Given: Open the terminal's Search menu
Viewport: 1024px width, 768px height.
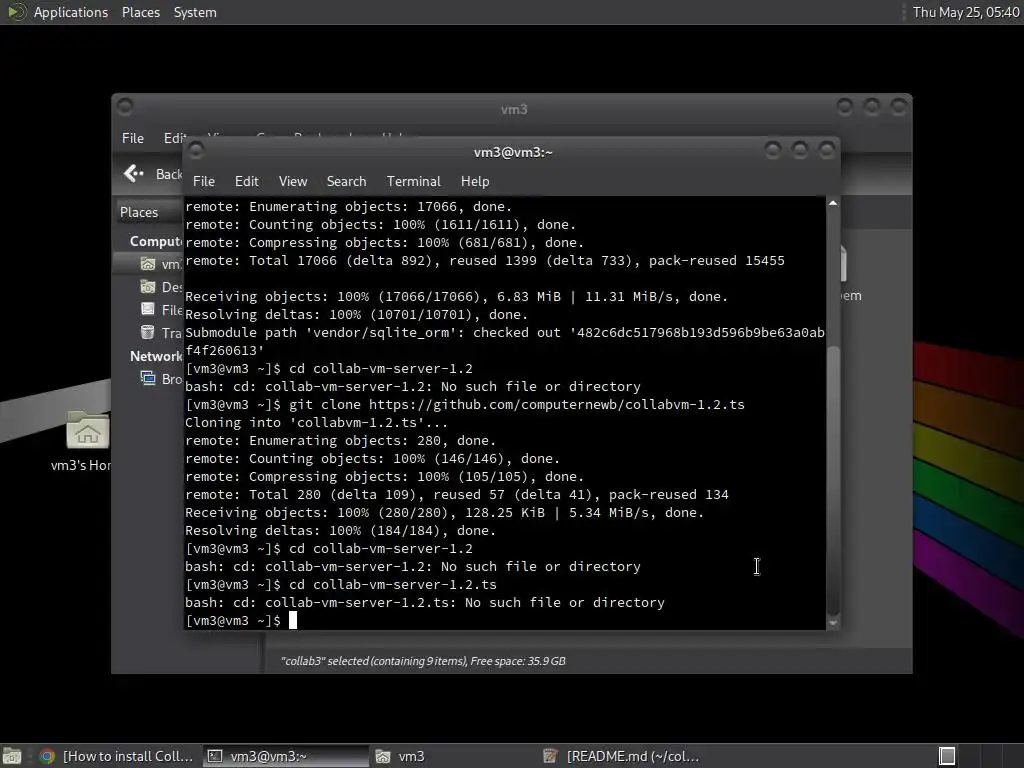Looking at the screenshot, I should click(346, 181).
